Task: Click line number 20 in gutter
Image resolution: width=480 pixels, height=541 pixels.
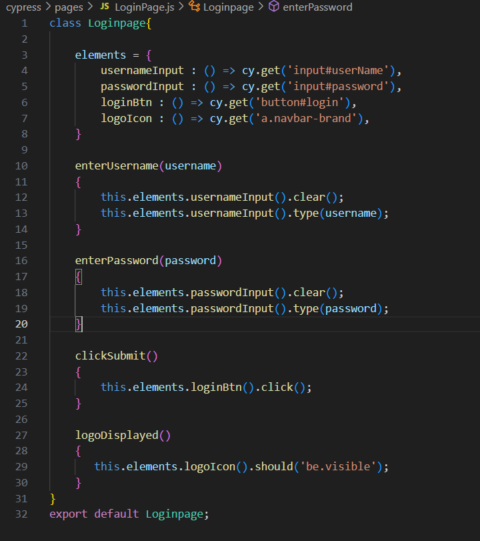Action: tap(21, 324)
